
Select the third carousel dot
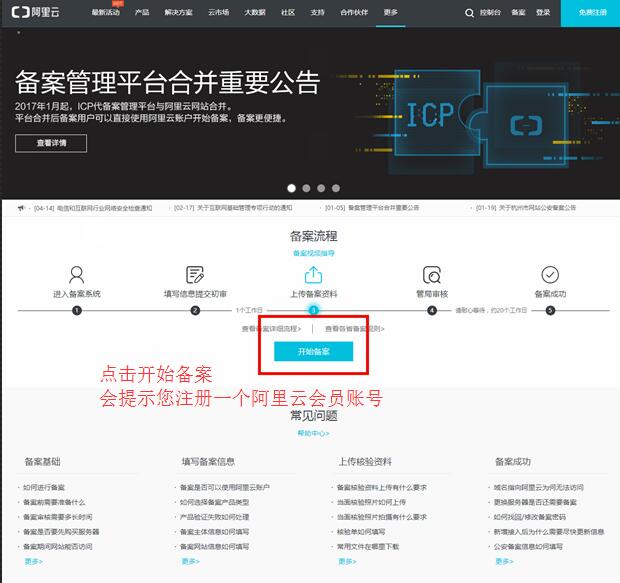coord(321,188)
